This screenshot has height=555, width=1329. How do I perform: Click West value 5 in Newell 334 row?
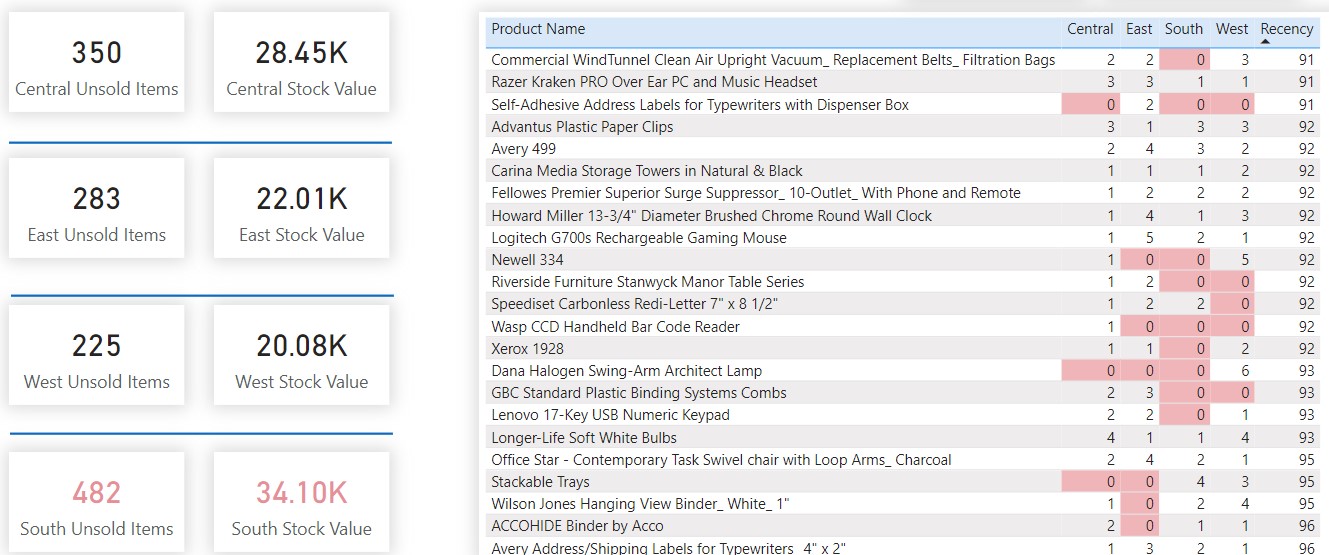tap(1245, 260)
